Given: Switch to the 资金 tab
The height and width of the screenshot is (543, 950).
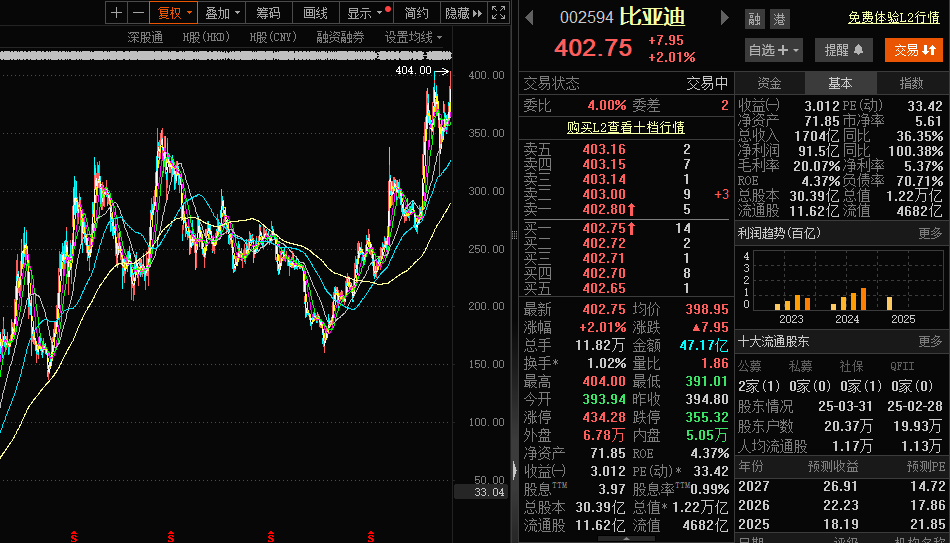Looking at the screenshot, I should 769,84.
